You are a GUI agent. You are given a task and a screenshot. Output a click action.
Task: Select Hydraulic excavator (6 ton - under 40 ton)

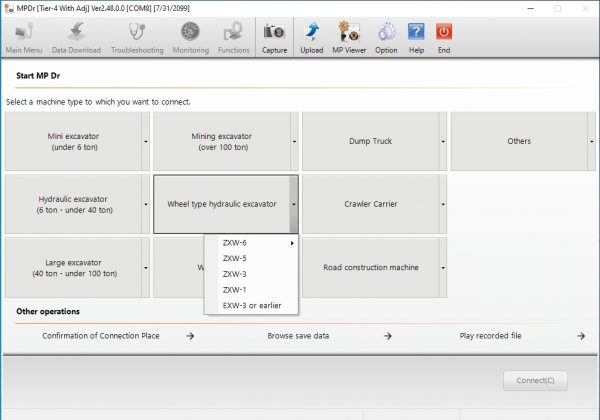(73, 204)
